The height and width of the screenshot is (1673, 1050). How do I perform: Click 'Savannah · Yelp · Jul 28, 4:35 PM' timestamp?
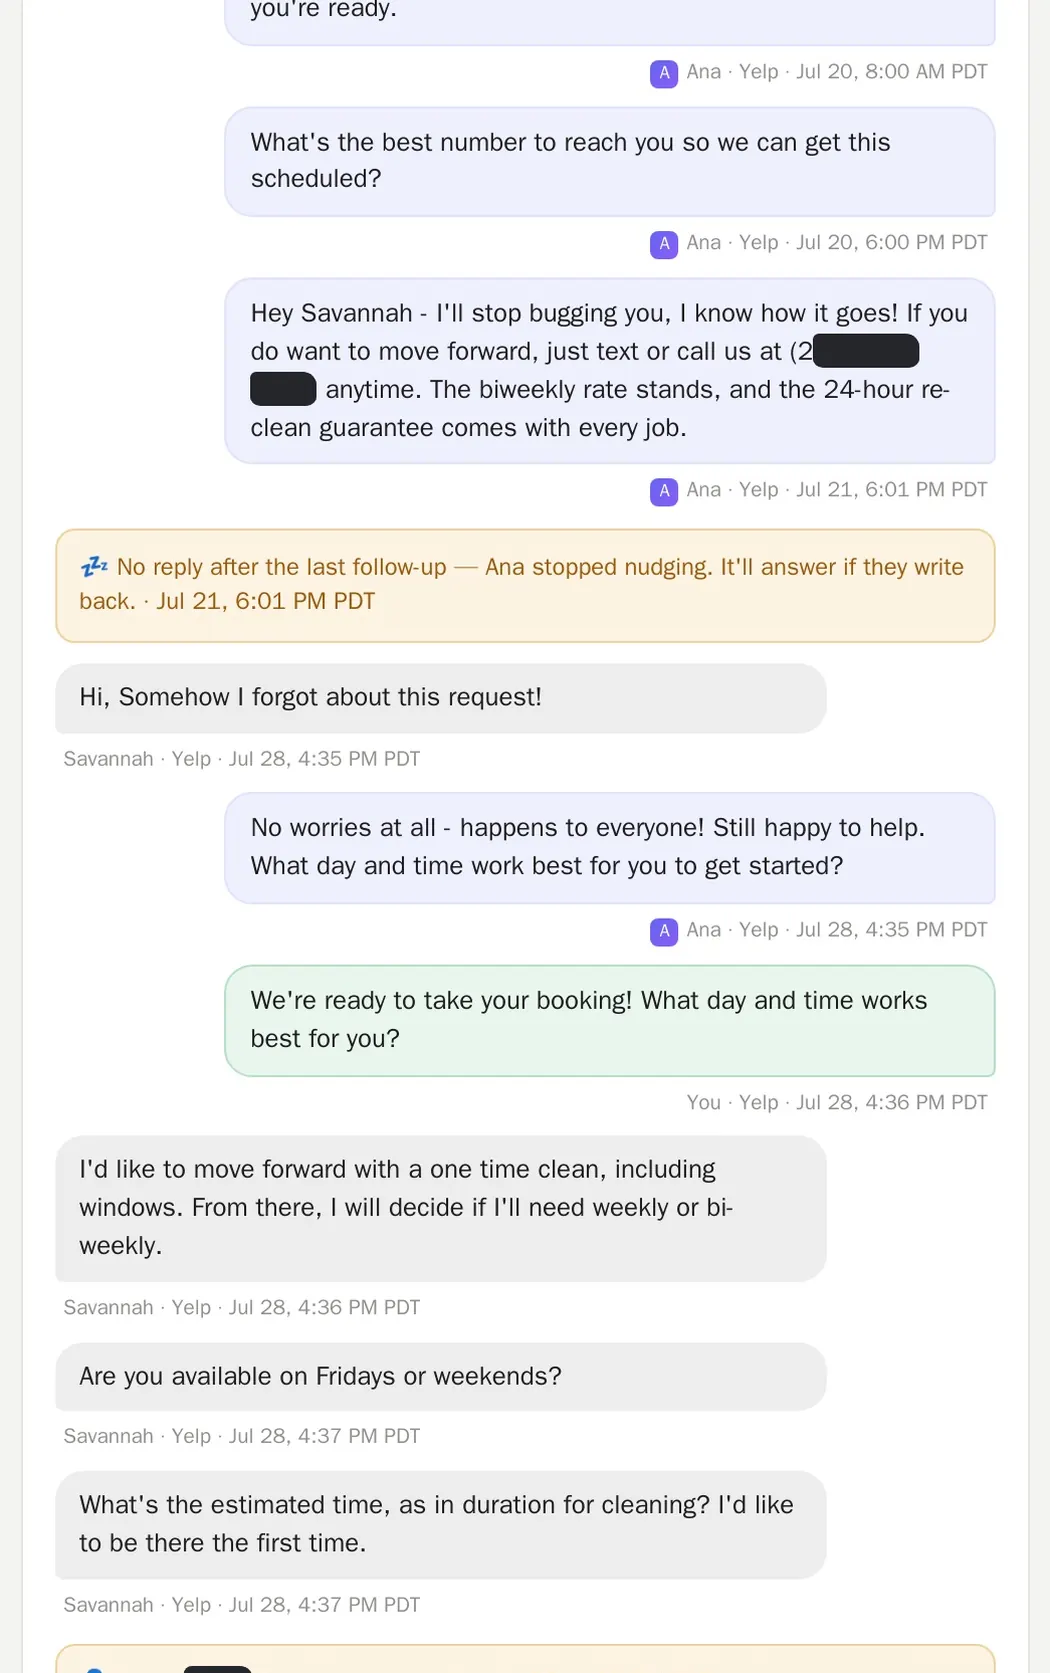click(x=242, y=759)
